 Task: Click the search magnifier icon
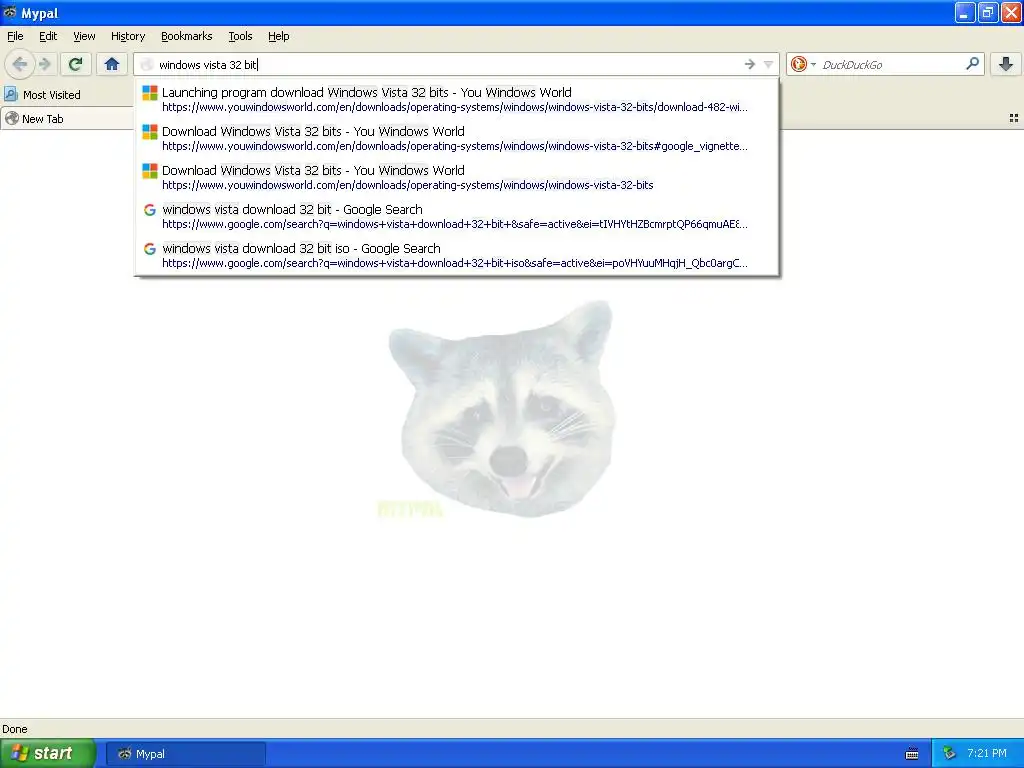pyautogui.click(x=972, y=64)
